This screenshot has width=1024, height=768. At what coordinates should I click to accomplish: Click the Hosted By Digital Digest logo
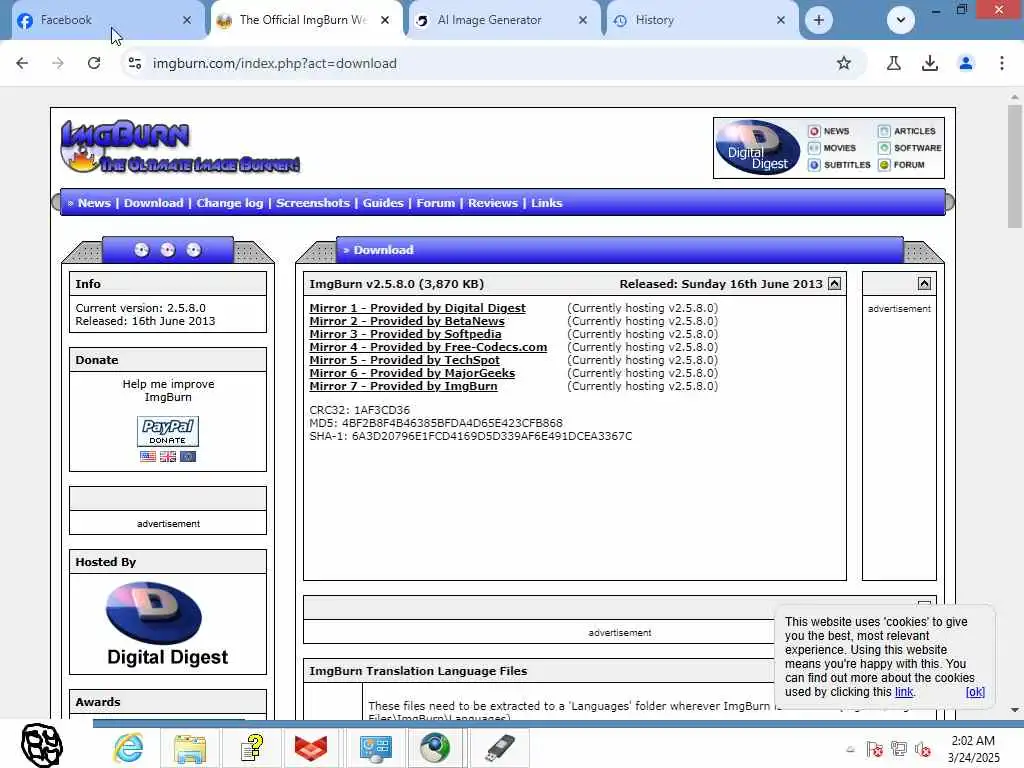(x=168, y=624)
